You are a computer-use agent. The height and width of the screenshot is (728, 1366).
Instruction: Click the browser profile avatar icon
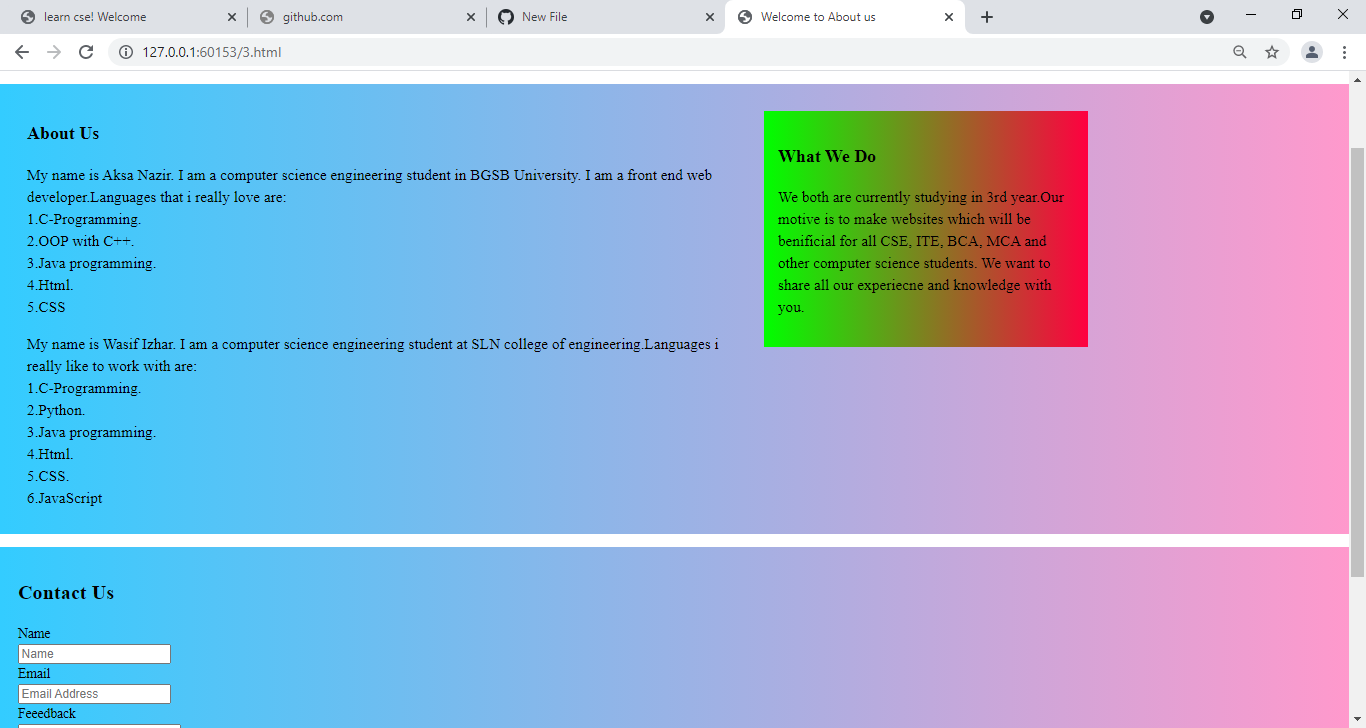point(1311,51)
